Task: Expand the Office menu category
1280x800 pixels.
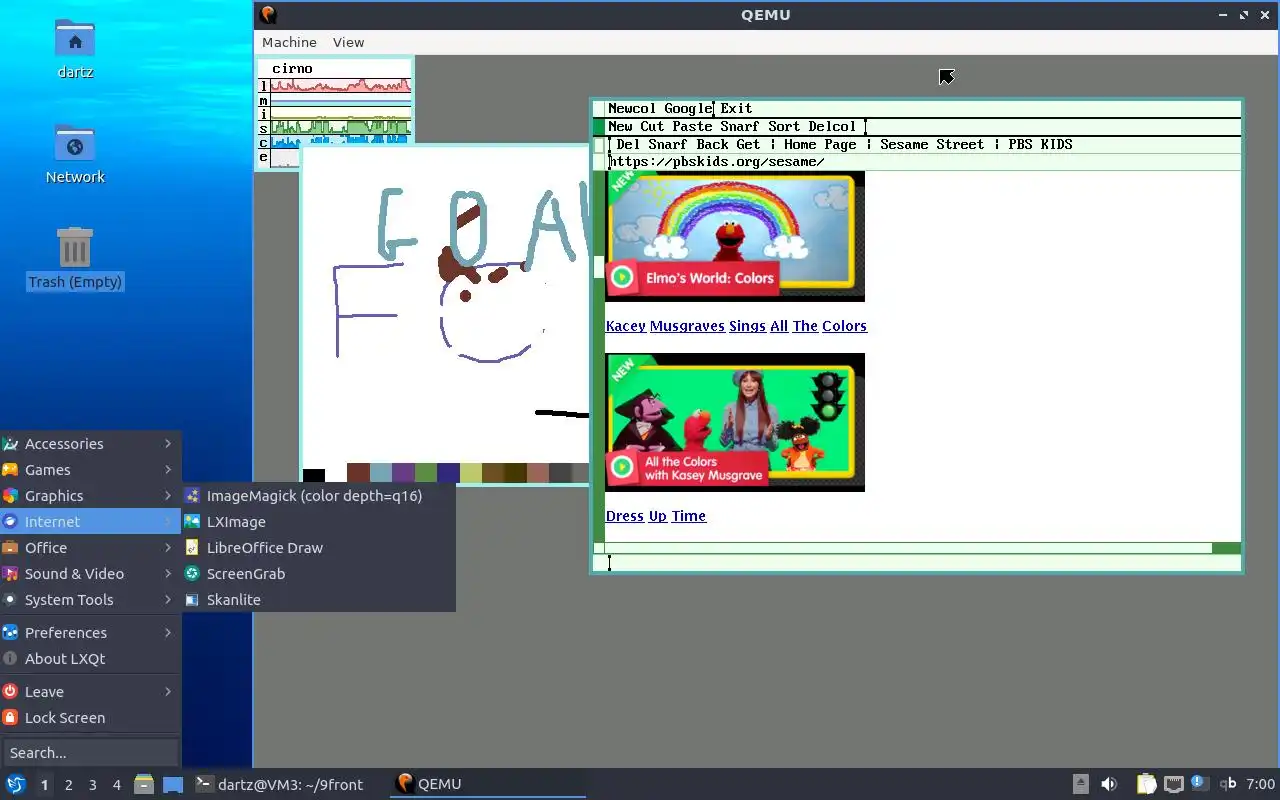Action: tap(90, 548)
